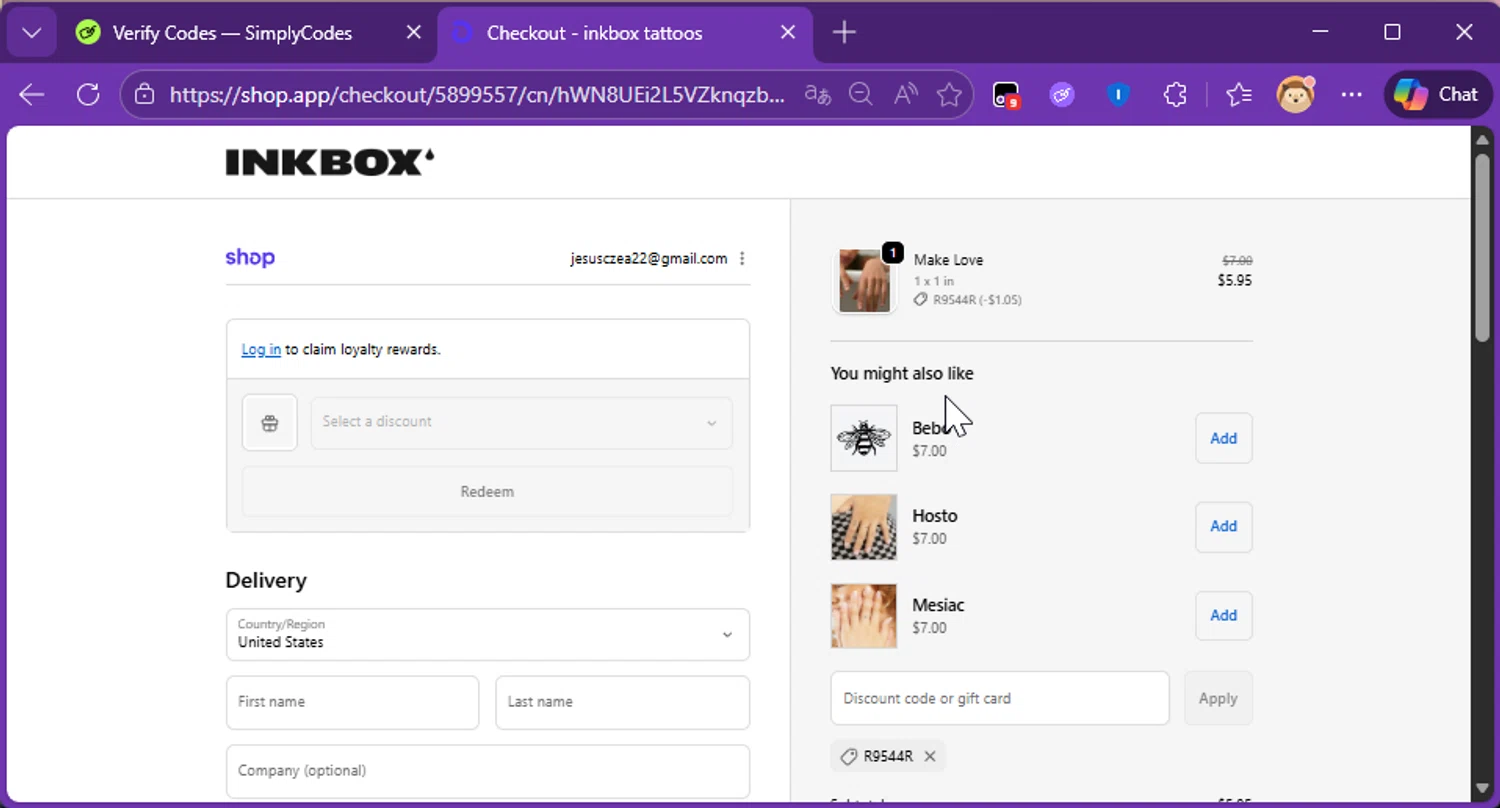1500x808 pixels.
Task: Focus the First name field
Action: coord(353,702)
